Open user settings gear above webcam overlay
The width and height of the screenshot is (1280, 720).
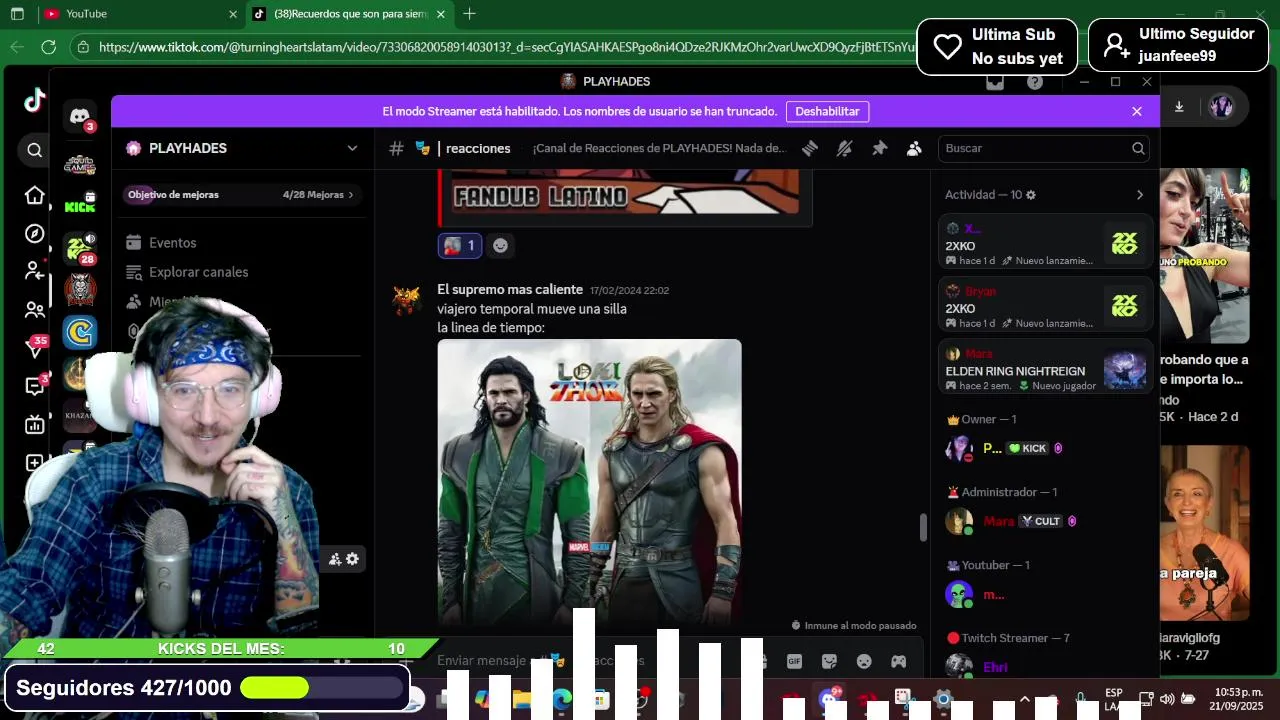352,559
